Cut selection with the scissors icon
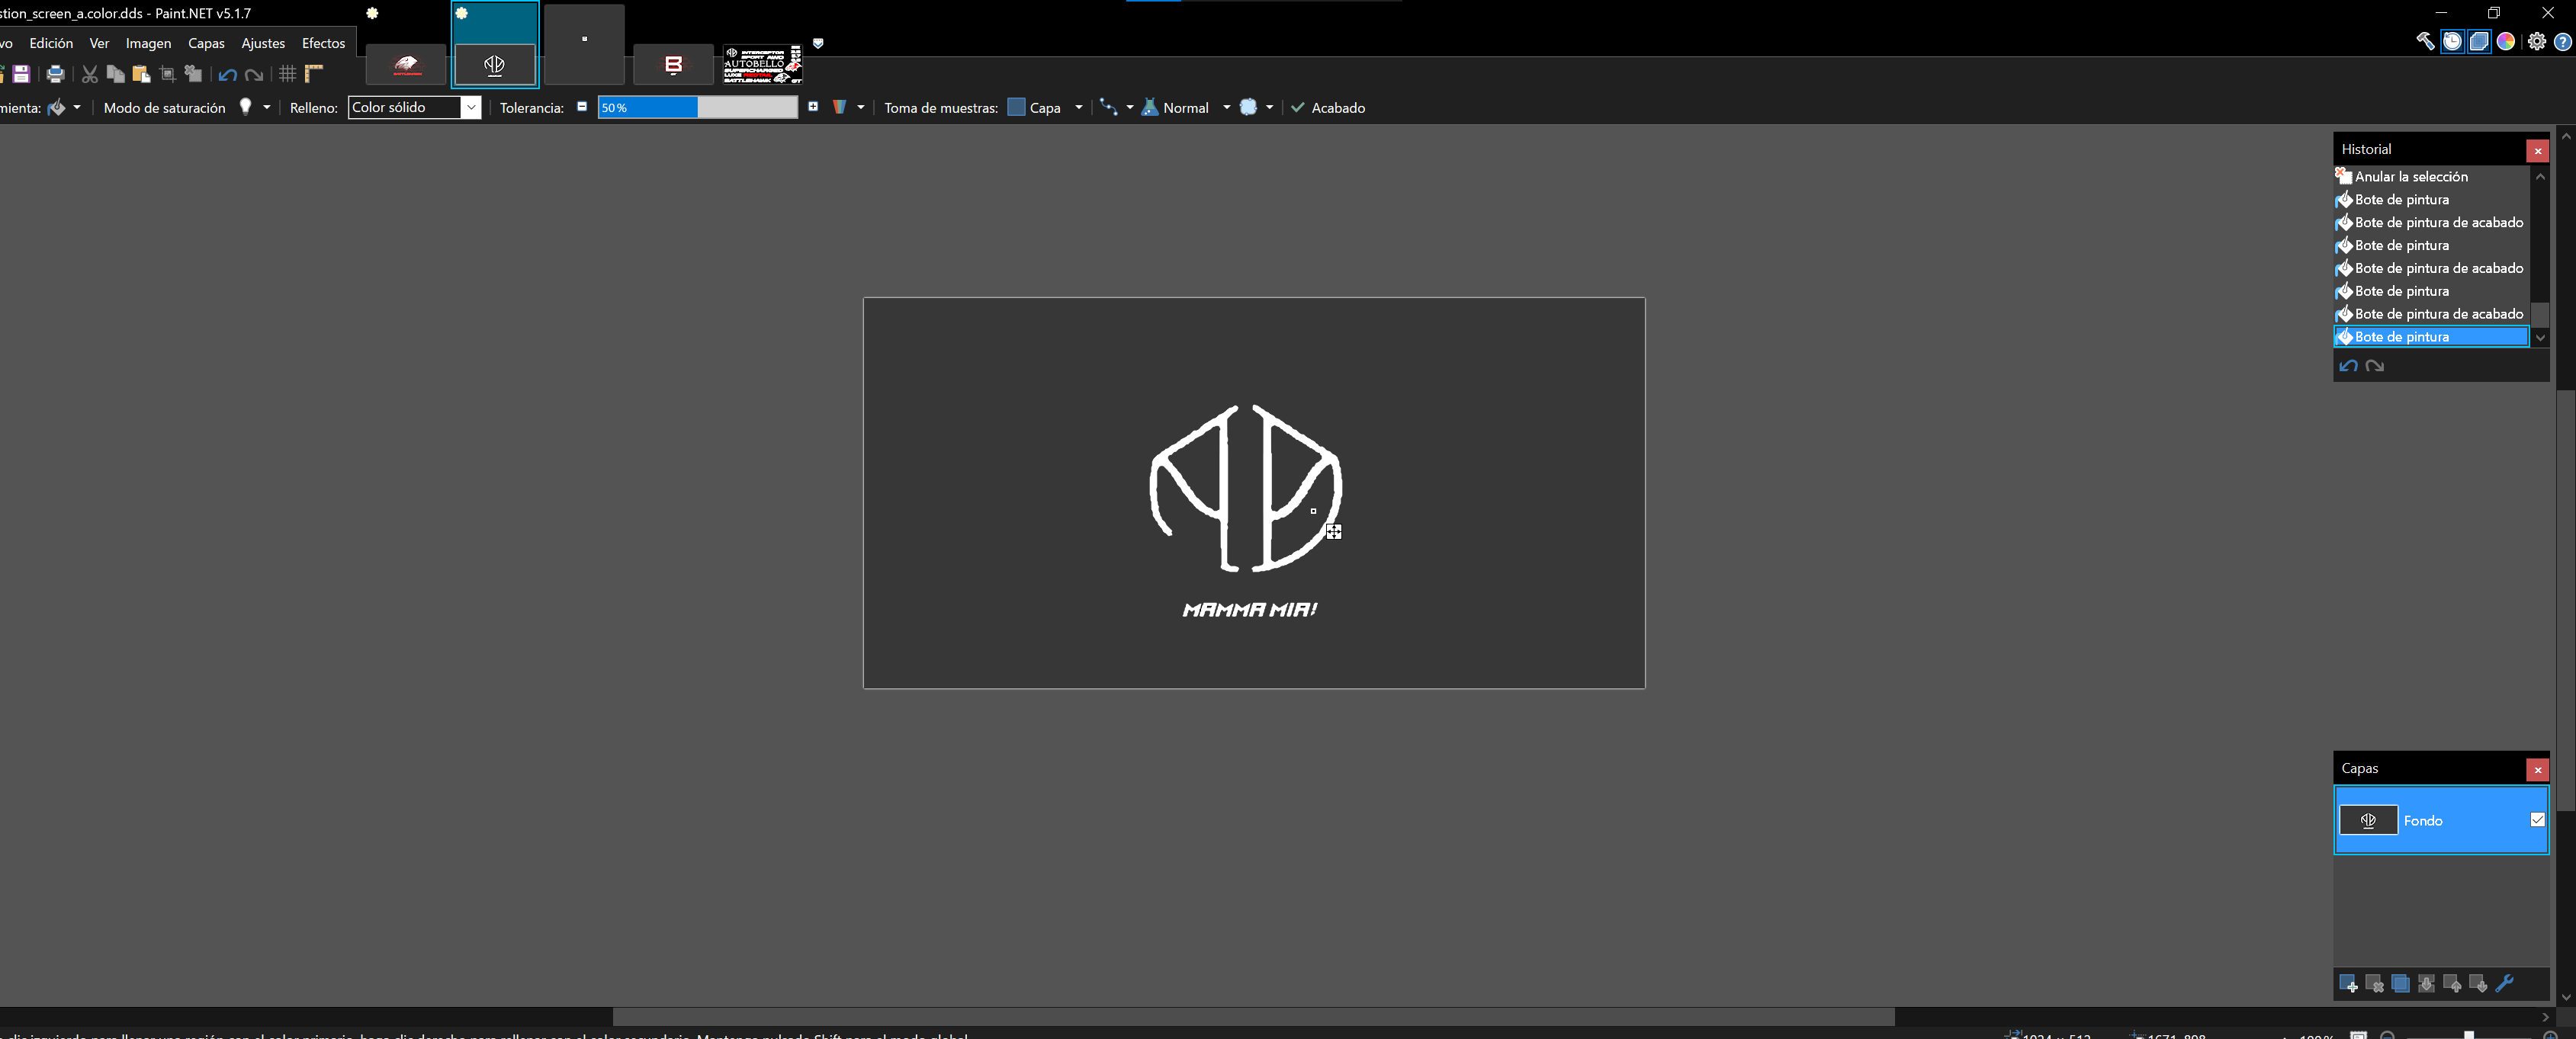Image resolution: width=2576 pixels, height=1039 pixels. point(90,74)
